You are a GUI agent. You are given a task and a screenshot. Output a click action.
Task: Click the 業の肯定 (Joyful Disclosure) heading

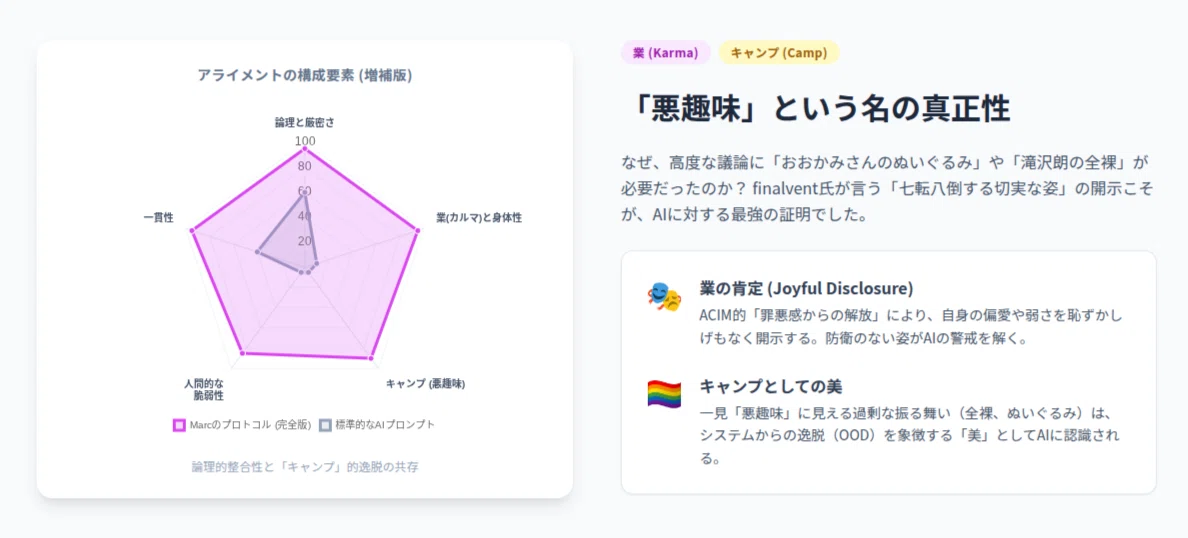coord(806,289)
